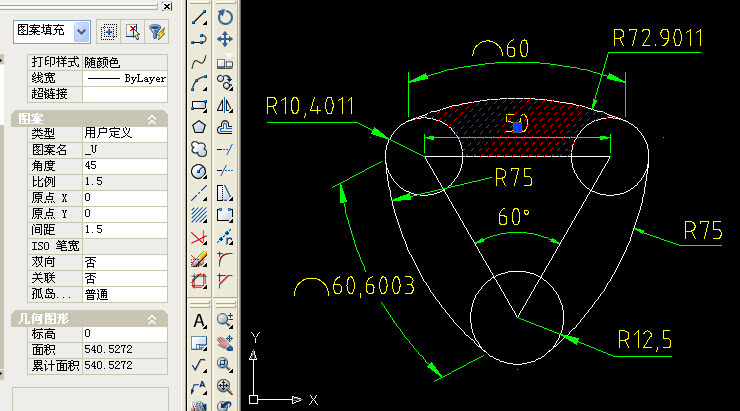Select the Arc drawing tool
Viewport: 740px width, 411px height.
[199, 84]
